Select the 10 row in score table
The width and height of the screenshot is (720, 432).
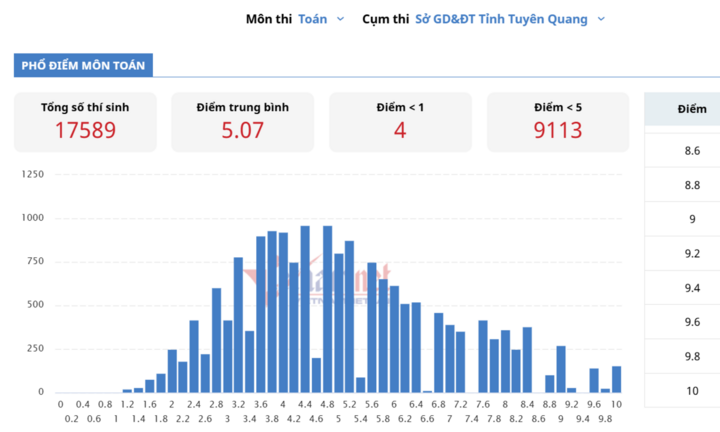(682, 391)
